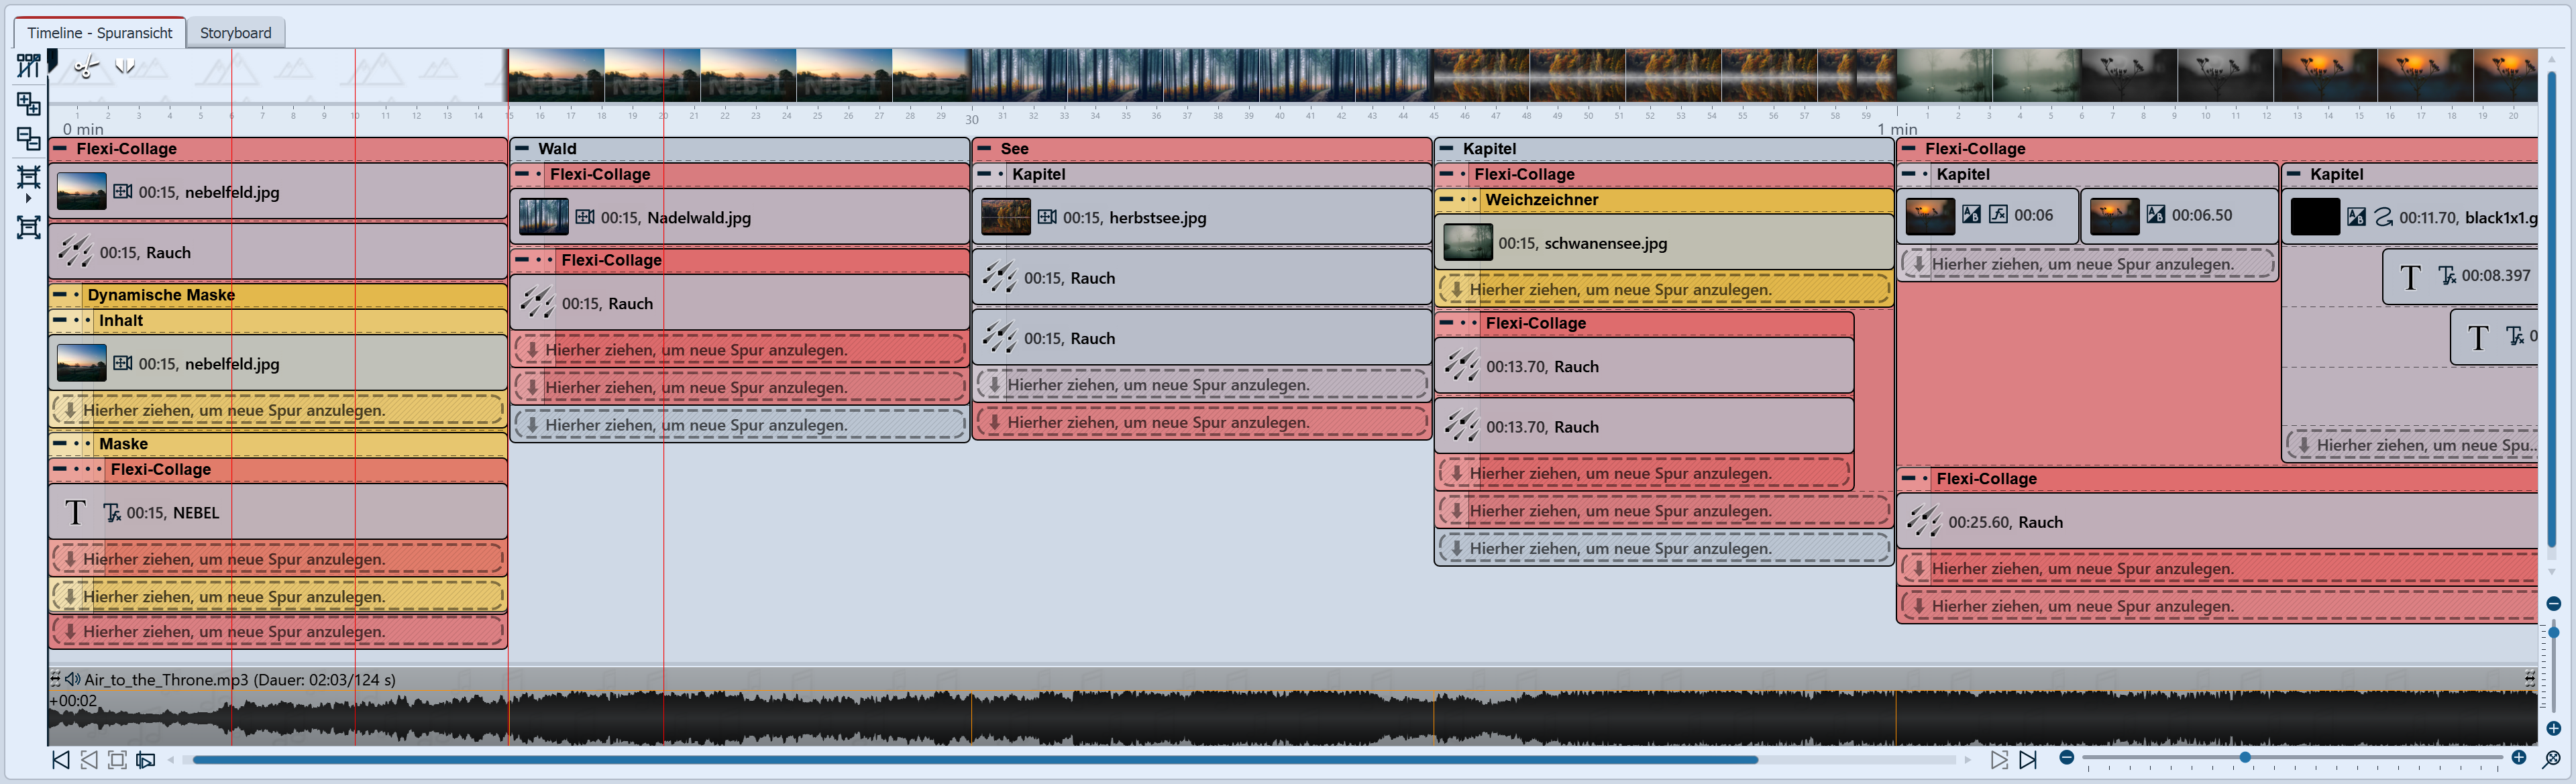Select the herbstsee.jpg clip thumbnail
Image resolution: width=2576 pixels, height=784 pixels.
coord(1005,217)
